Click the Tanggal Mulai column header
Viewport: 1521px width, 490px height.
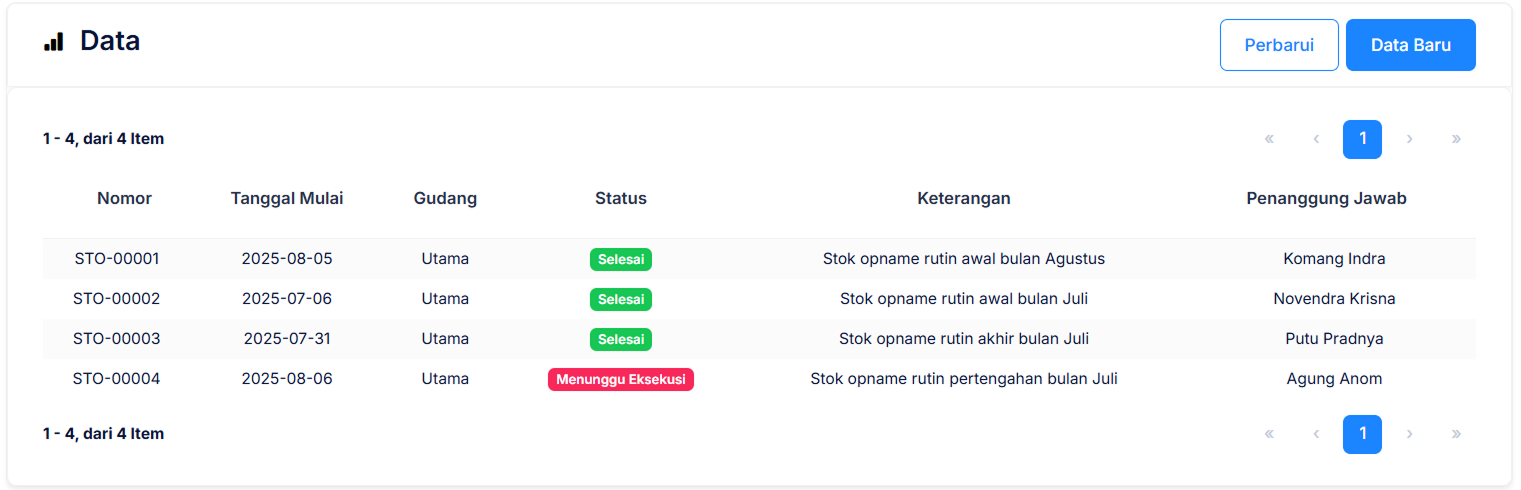coord(287,198)
